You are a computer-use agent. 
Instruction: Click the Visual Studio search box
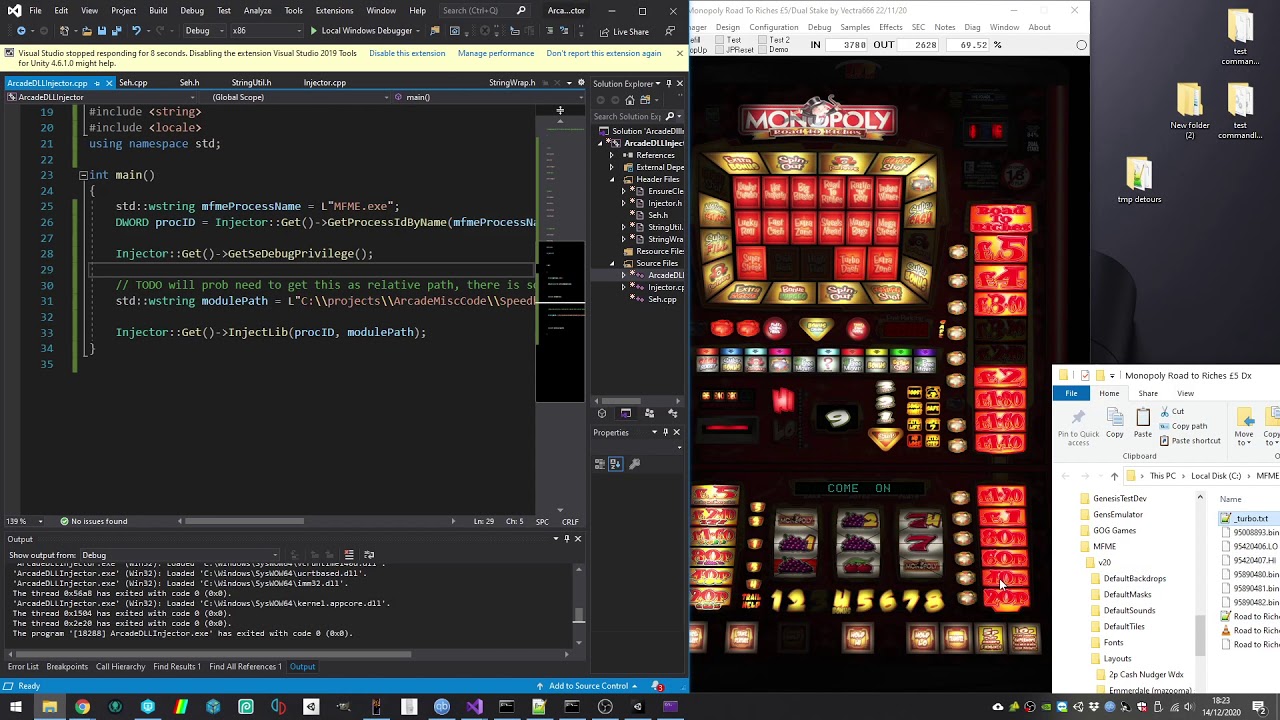tap(484, 10)
